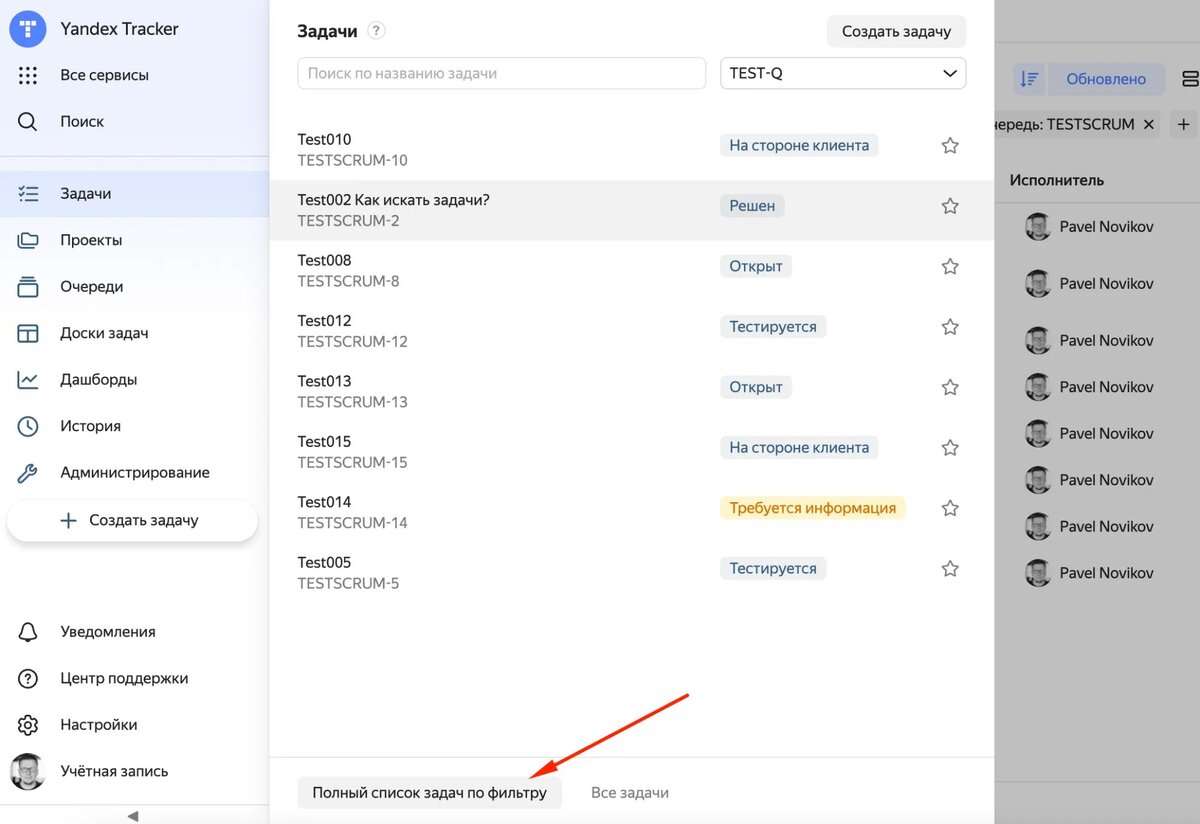
Task: Click the Исполнитель column header
Action: click(1057, 180)
